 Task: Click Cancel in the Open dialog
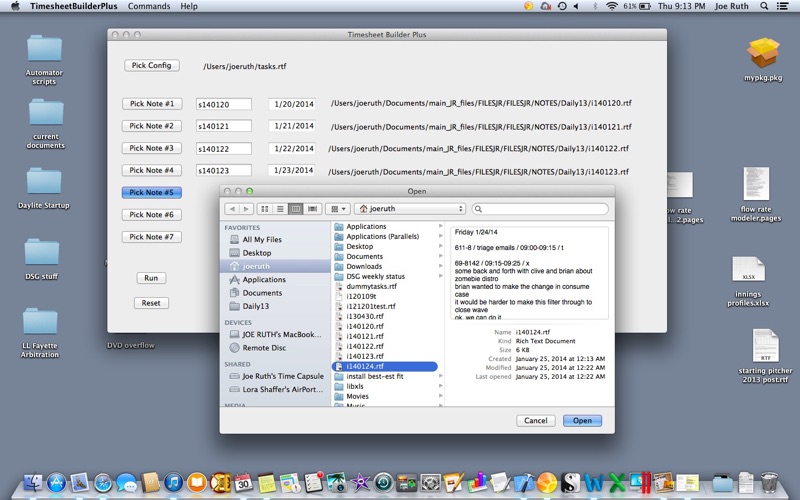[536, 420]
